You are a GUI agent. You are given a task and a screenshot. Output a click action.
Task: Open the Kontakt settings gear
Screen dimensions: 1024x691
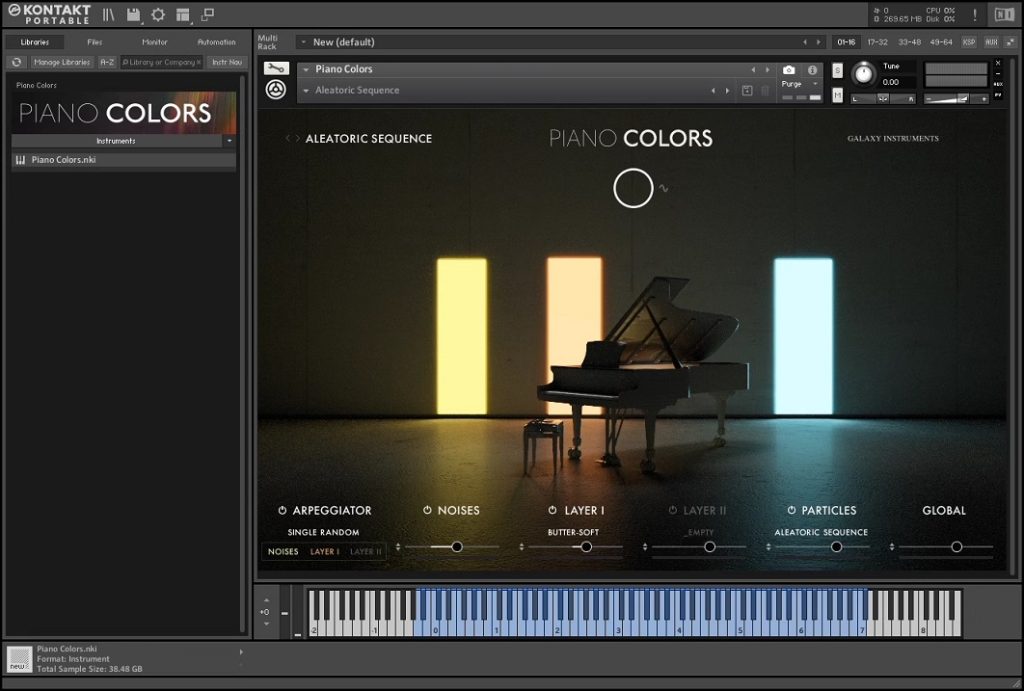pyautogui.click(x=157, y=15)
